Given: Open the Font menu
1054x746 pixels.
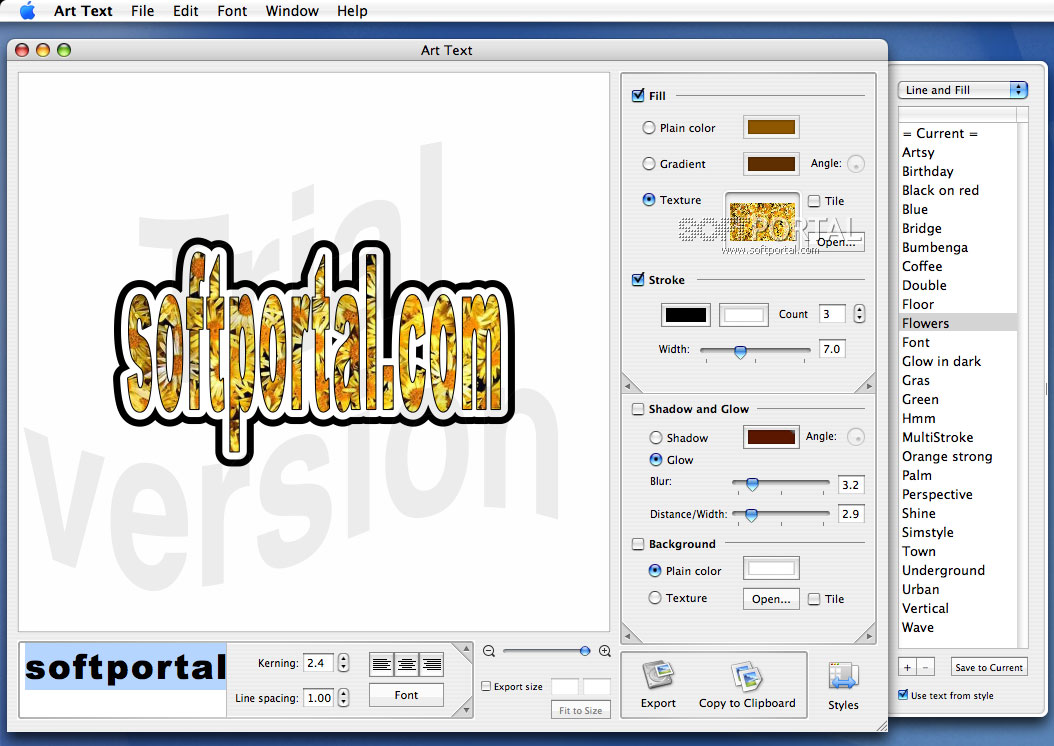Looking at the screenshot, I should click(232, 11).
